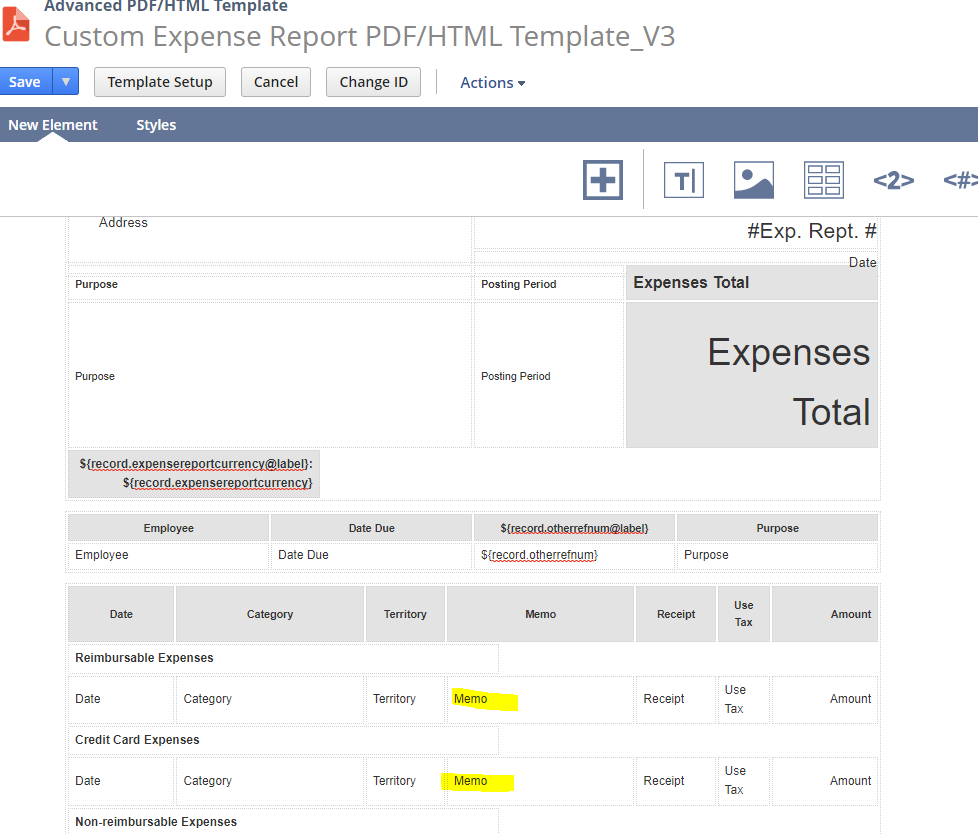
Task: Click the Save button
Action: (24, 80)
